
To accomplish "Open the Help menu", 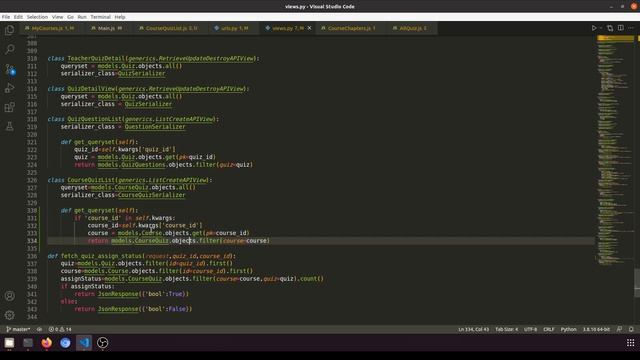I will (x=120, y=17).
